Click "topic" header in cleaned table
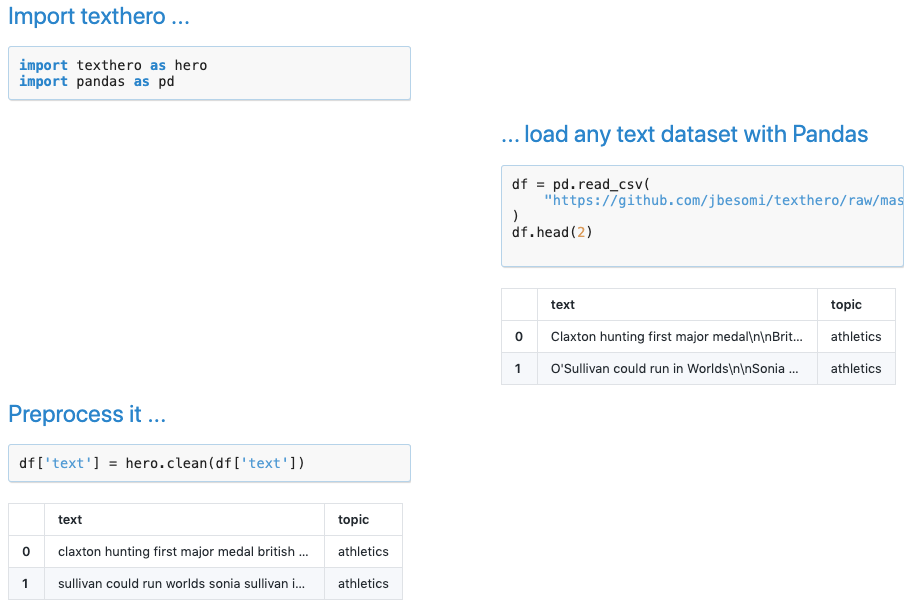 353,519
